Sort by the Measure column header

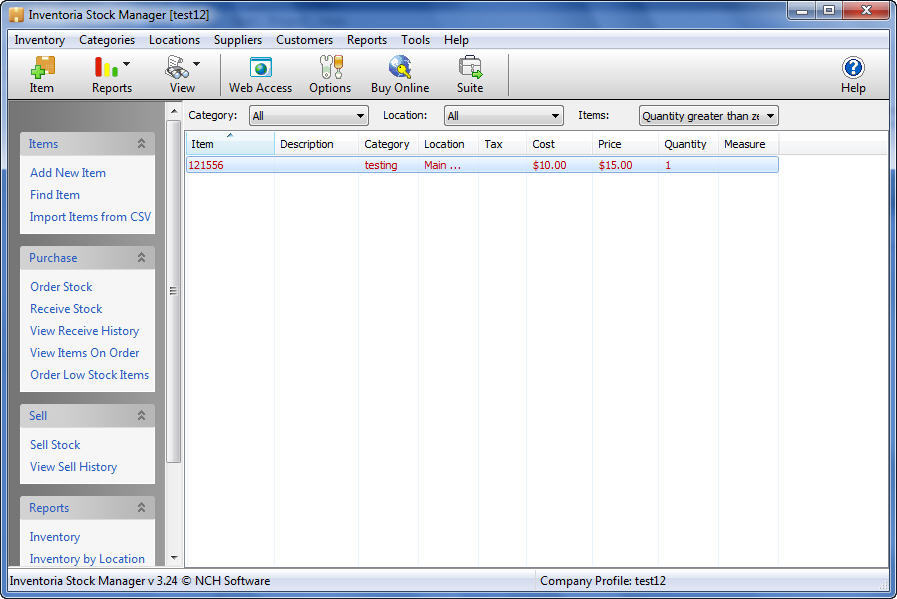(x=748, y=144)
